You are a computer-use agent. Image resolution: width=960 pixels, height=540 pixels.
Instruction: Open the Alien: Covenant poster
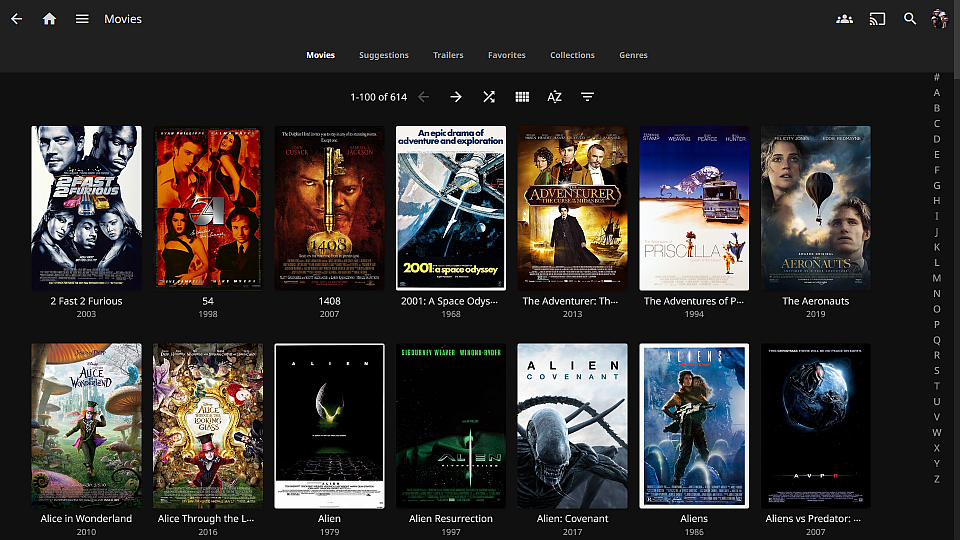click(x=572, y=426)
